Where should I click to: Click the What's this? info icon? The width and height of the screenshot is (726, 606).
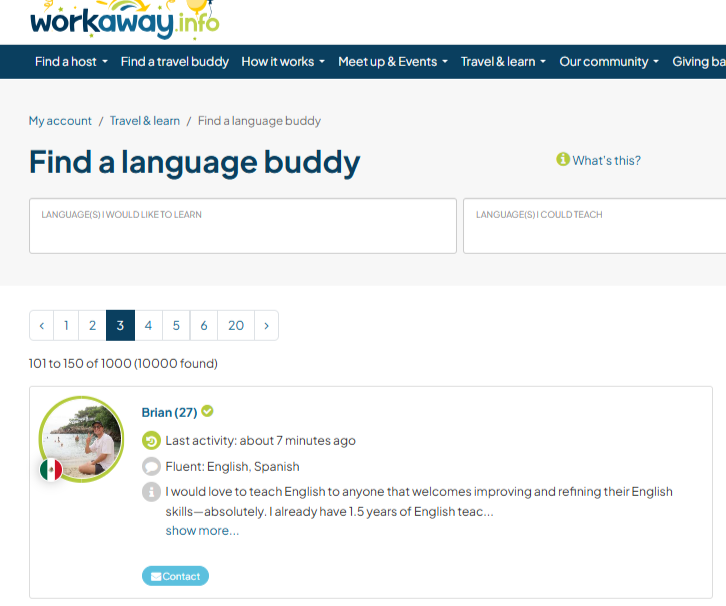563,159
